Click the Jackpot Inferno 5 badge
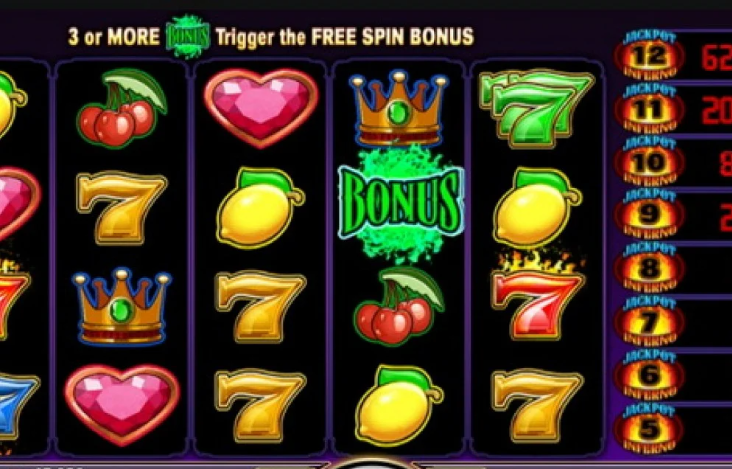 (x=649, y=428)
